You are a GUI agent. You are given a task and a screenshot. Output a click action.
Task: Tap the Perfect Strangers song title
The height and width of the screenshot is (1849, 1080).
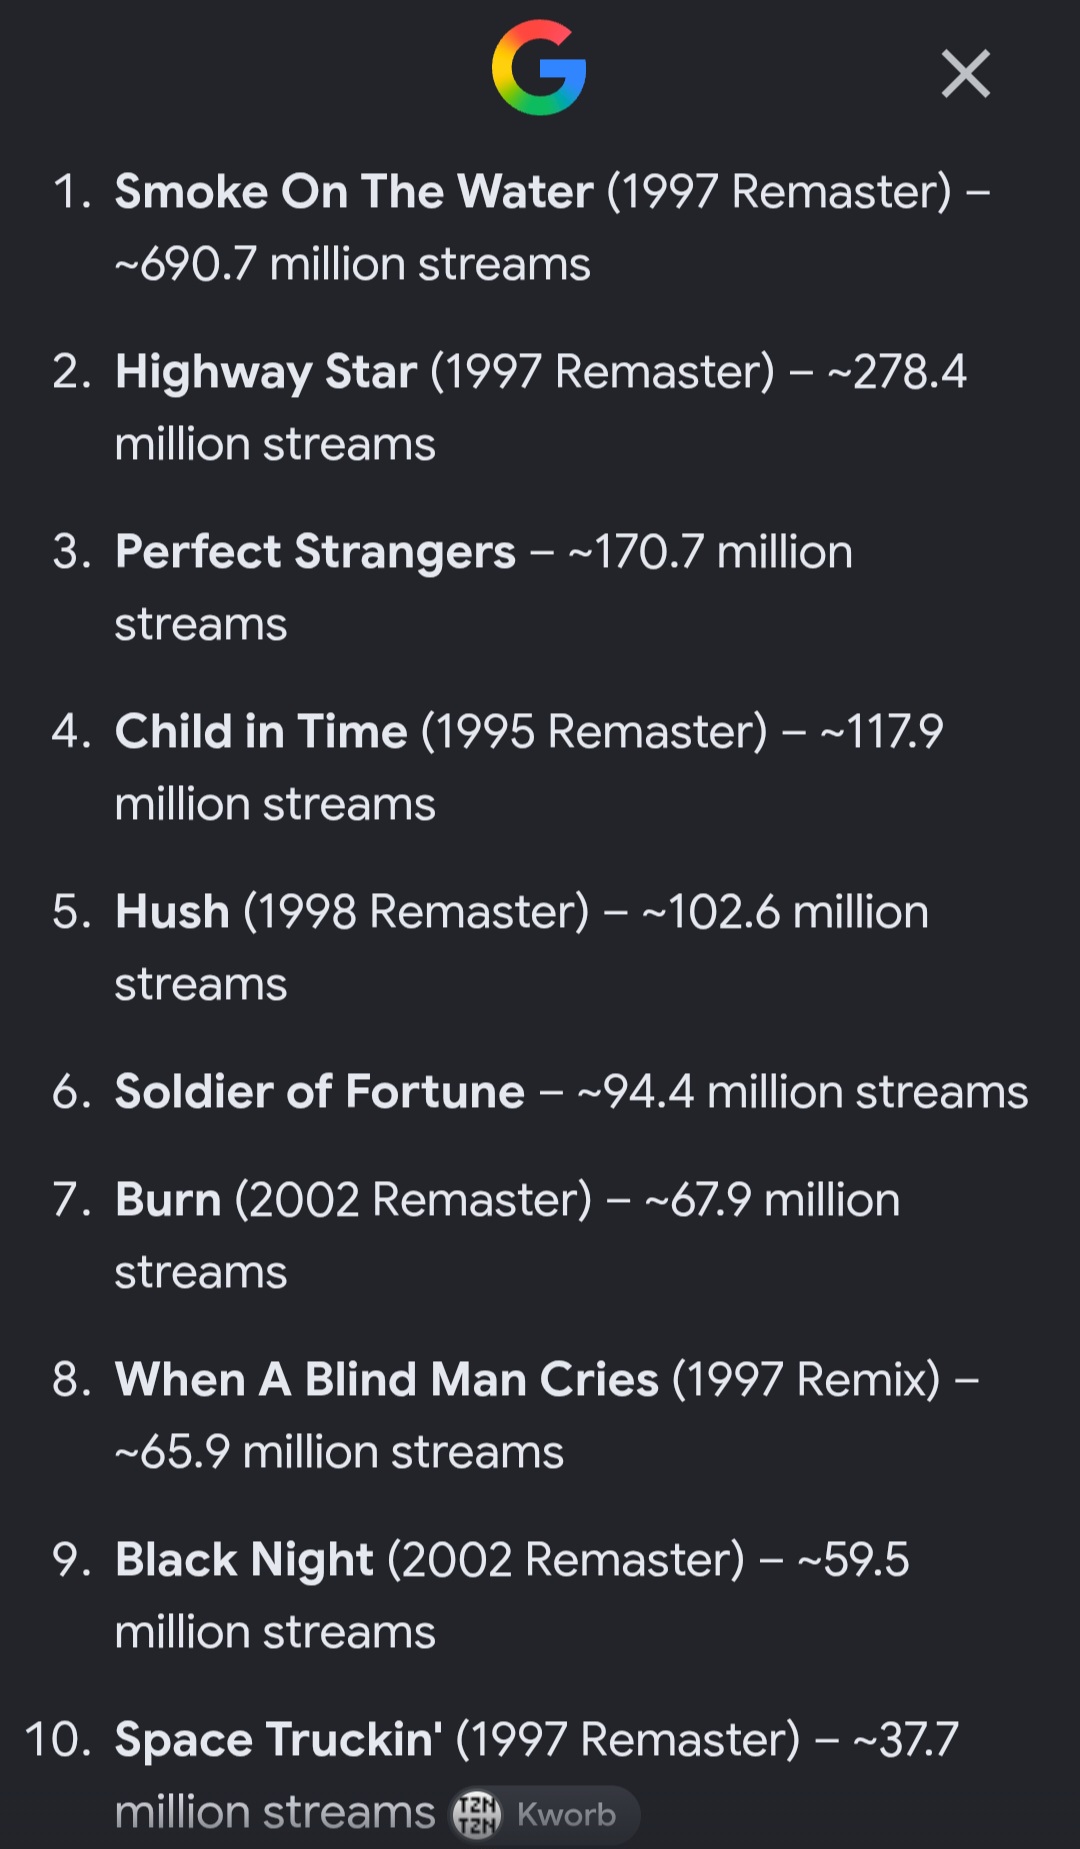point(315,552)
